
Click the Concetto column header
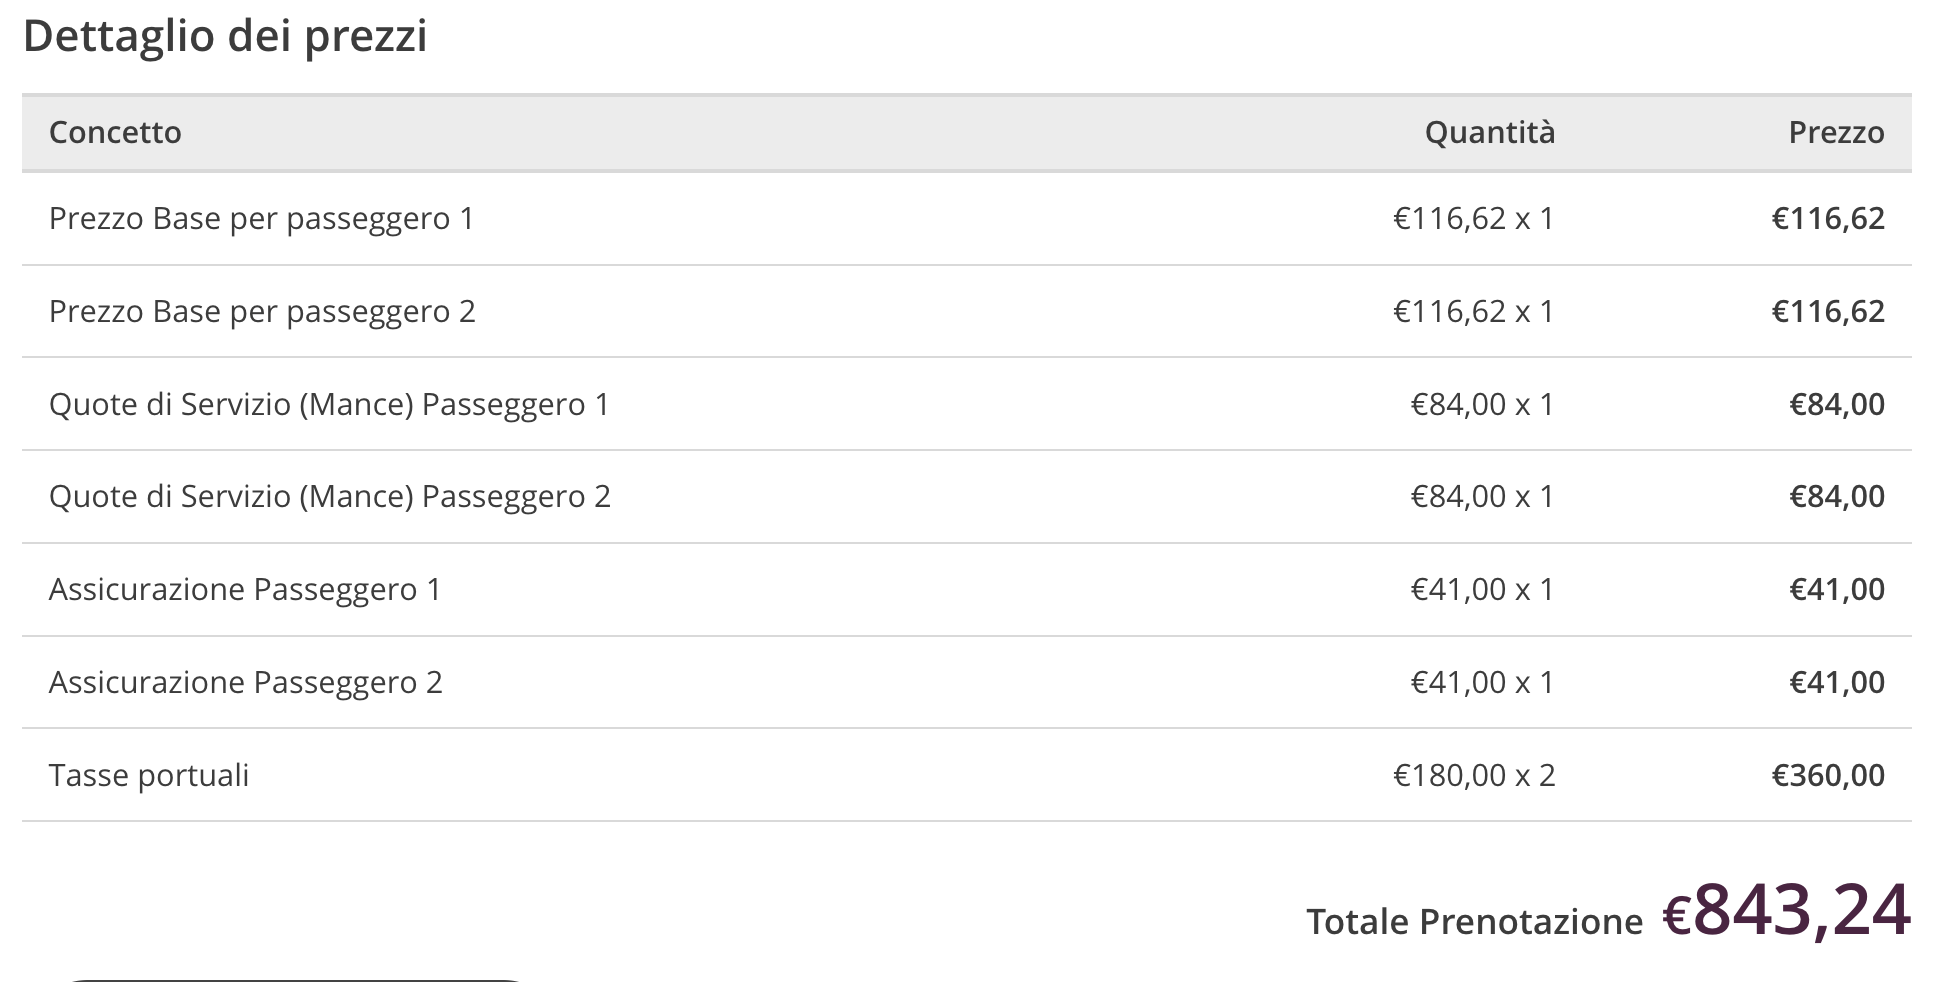coord(115,133)
